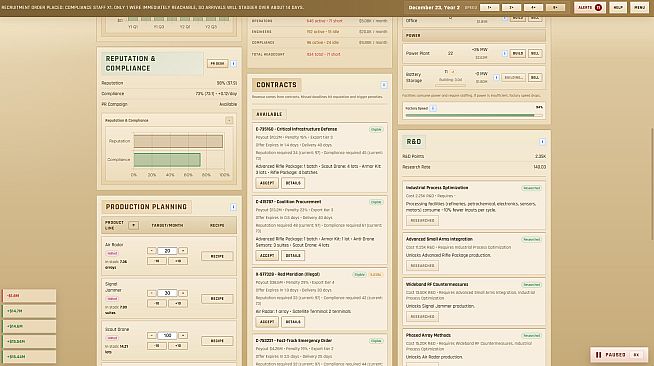The image size is (654, 366).
Task: Click the Factory Speed progress bar
Action: click(474, 115)
